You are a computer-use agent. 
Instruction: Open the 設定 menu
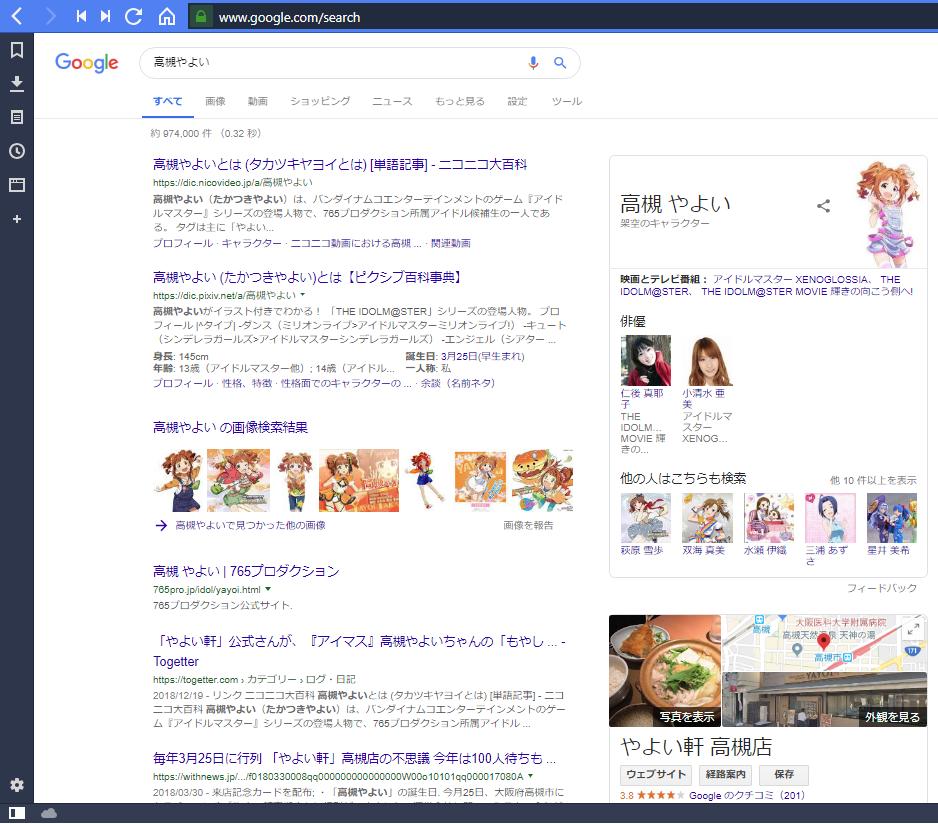517,101
